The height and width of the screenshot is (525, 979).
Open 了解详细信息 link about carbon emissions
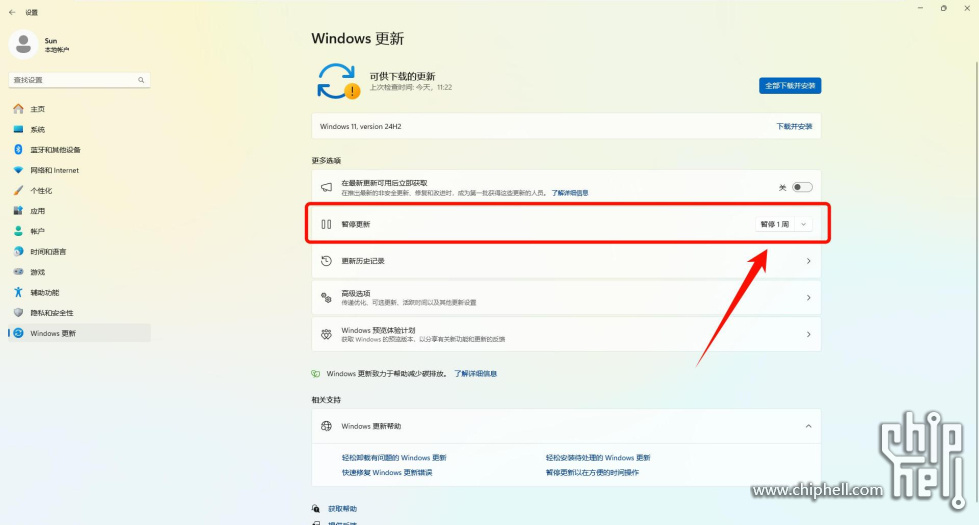click(475, 373)
